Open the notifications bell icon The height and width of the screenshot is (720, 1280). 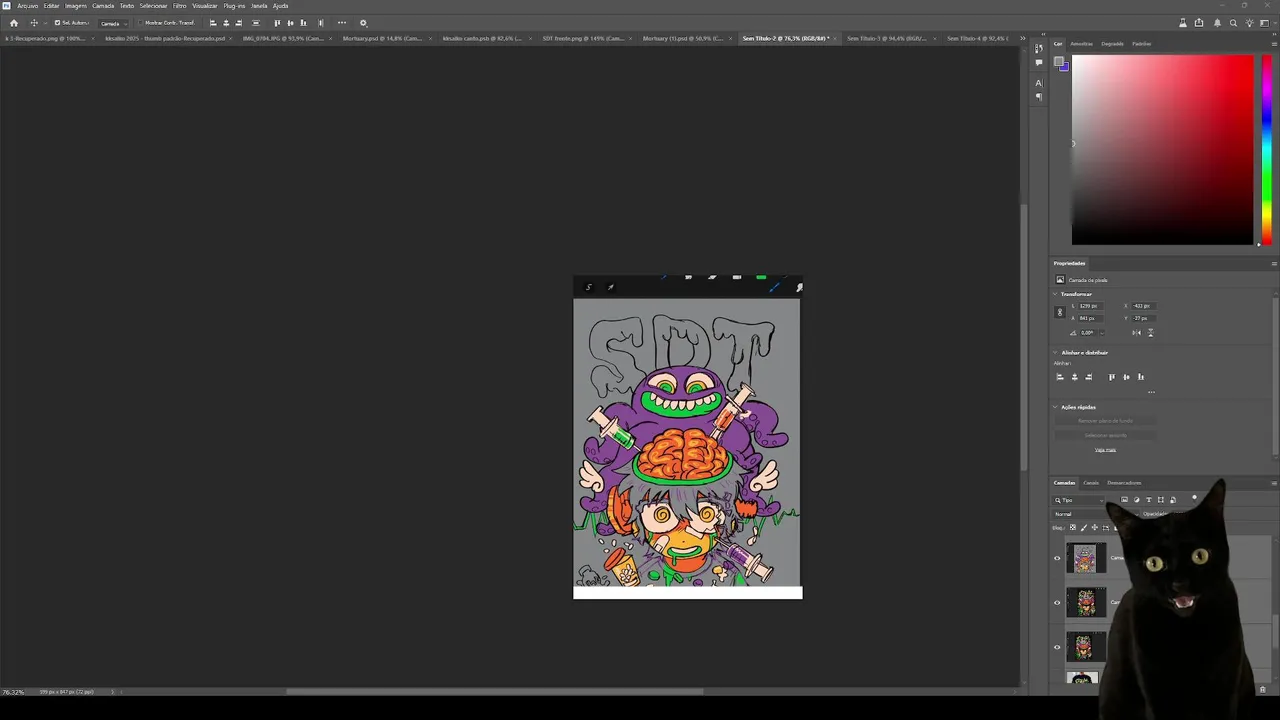pos(1217,23)
